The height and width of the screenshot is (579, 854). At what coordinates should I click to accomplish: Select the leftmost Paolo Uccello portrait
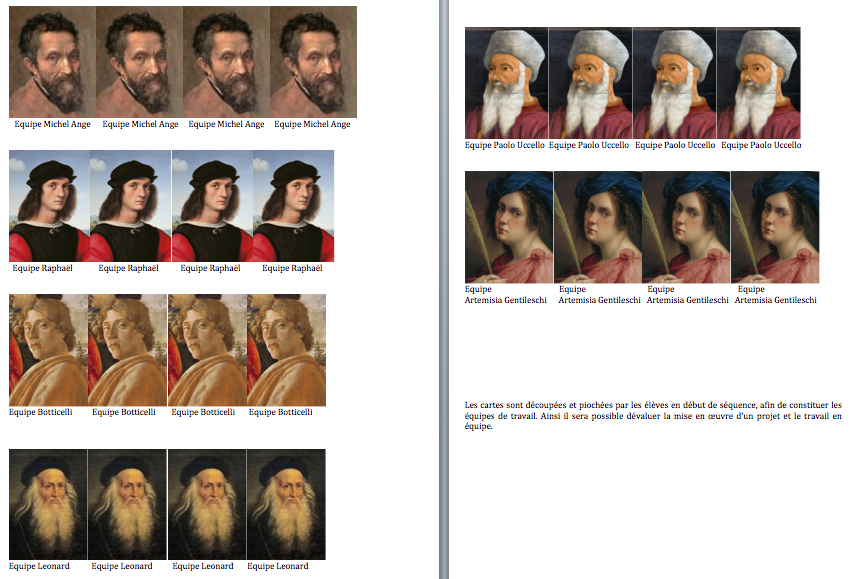coord(507,83)
